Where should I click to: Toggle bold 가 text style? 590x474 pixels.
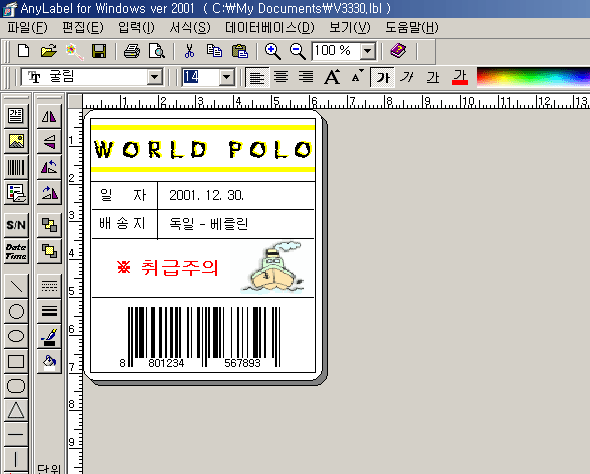[x=383, y=77]
